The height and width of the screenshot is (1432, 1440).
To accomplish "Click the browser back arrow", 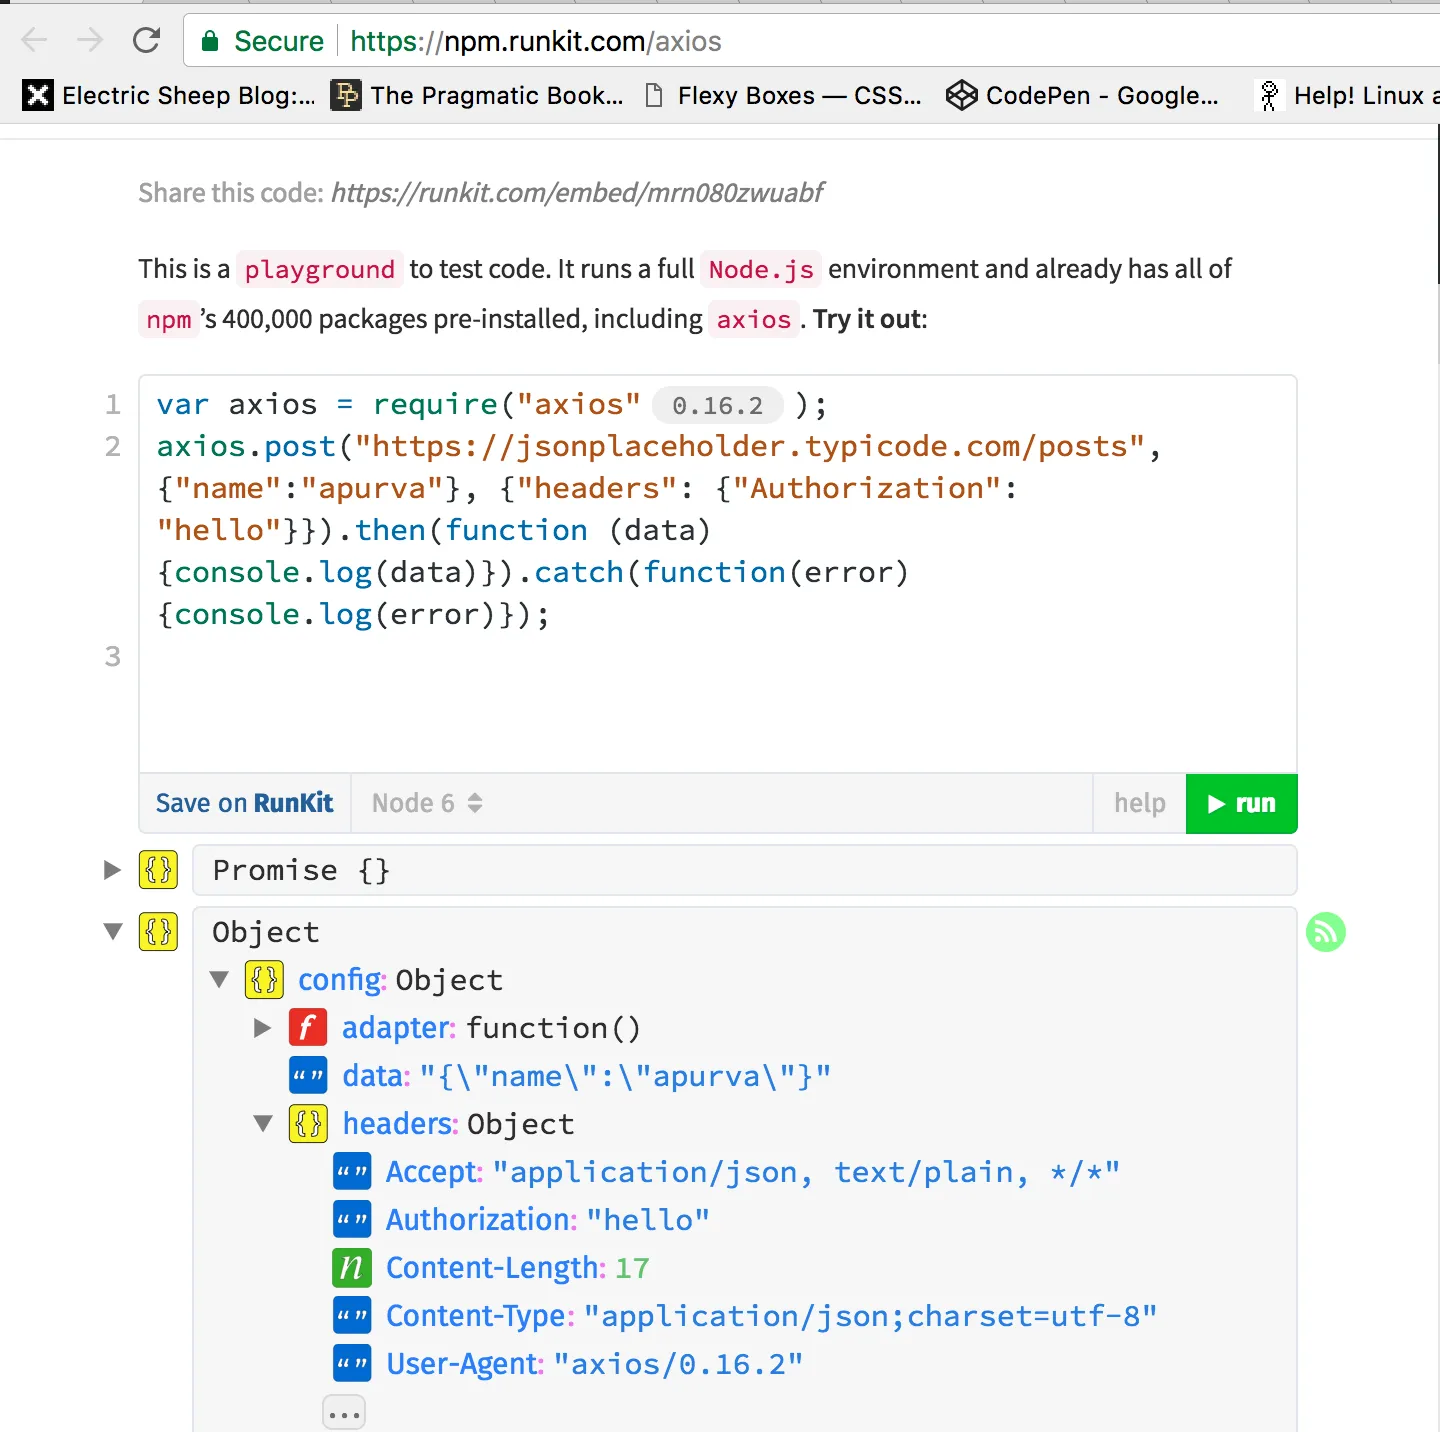I will (x=35, y=41).
